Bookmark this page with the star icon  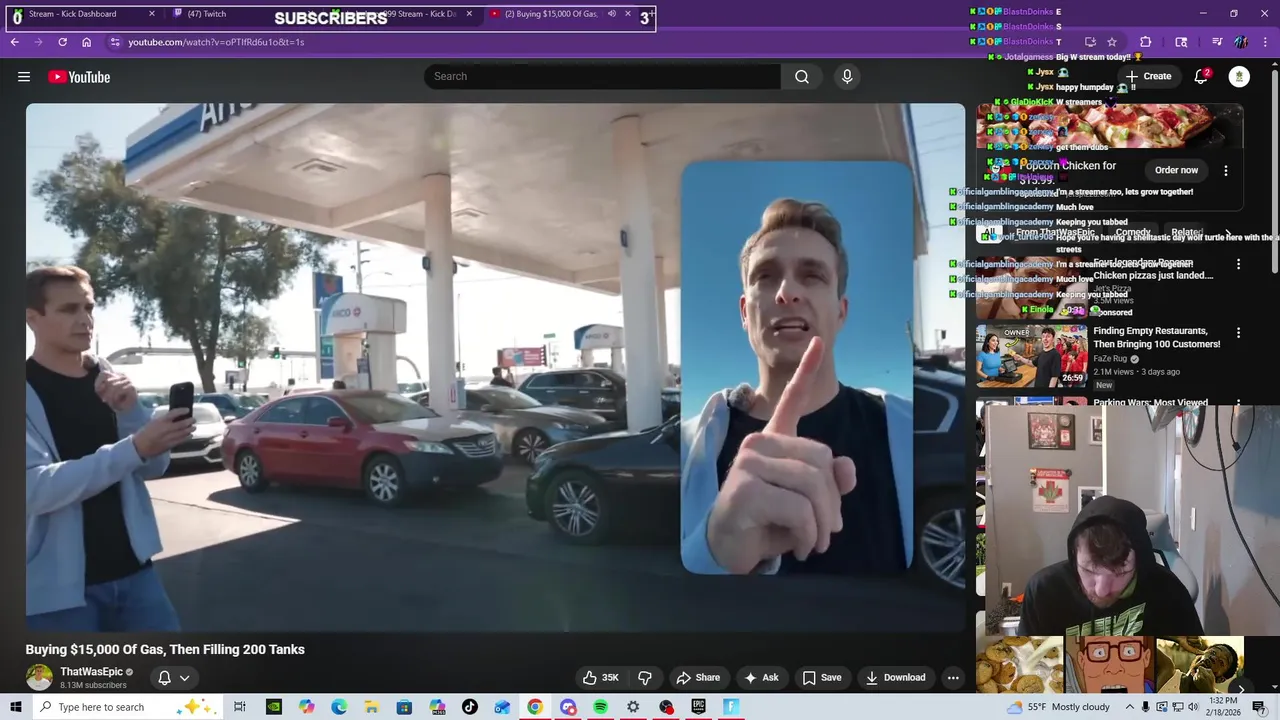[1112, 42]
